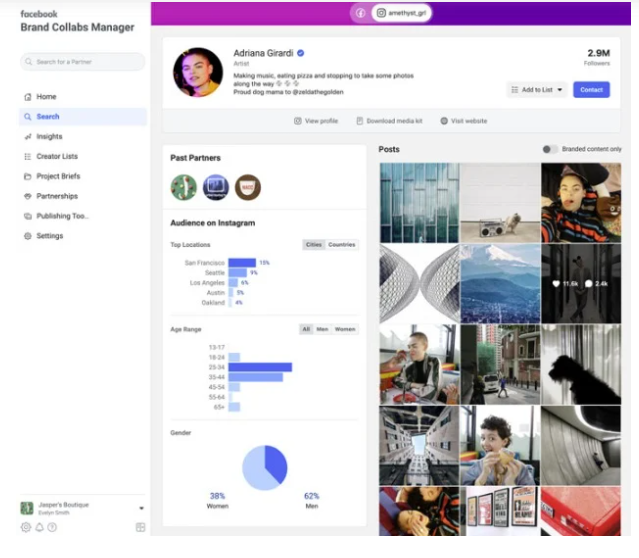
Task: Select All in Age Range filter
Action: coord(306,329)
